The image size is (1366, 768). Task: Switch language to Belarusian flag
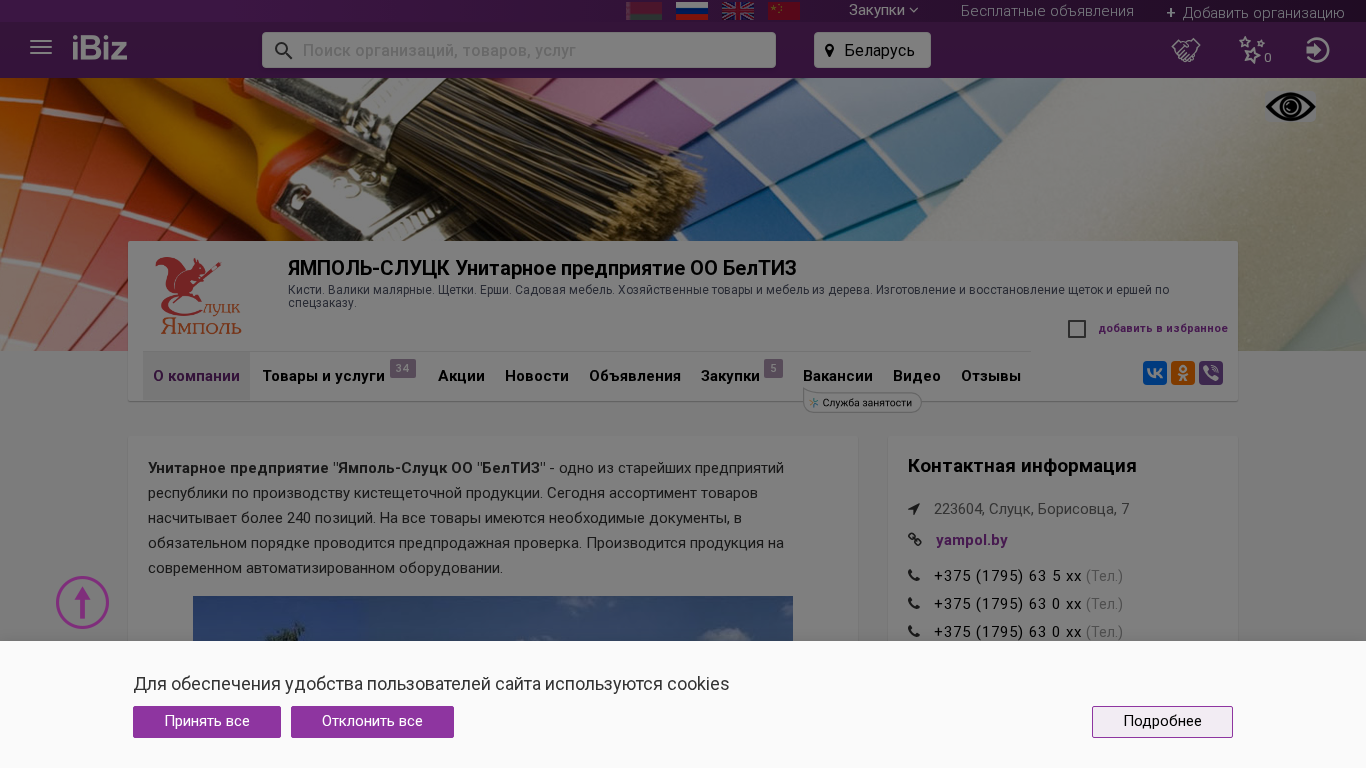(644, 11)
